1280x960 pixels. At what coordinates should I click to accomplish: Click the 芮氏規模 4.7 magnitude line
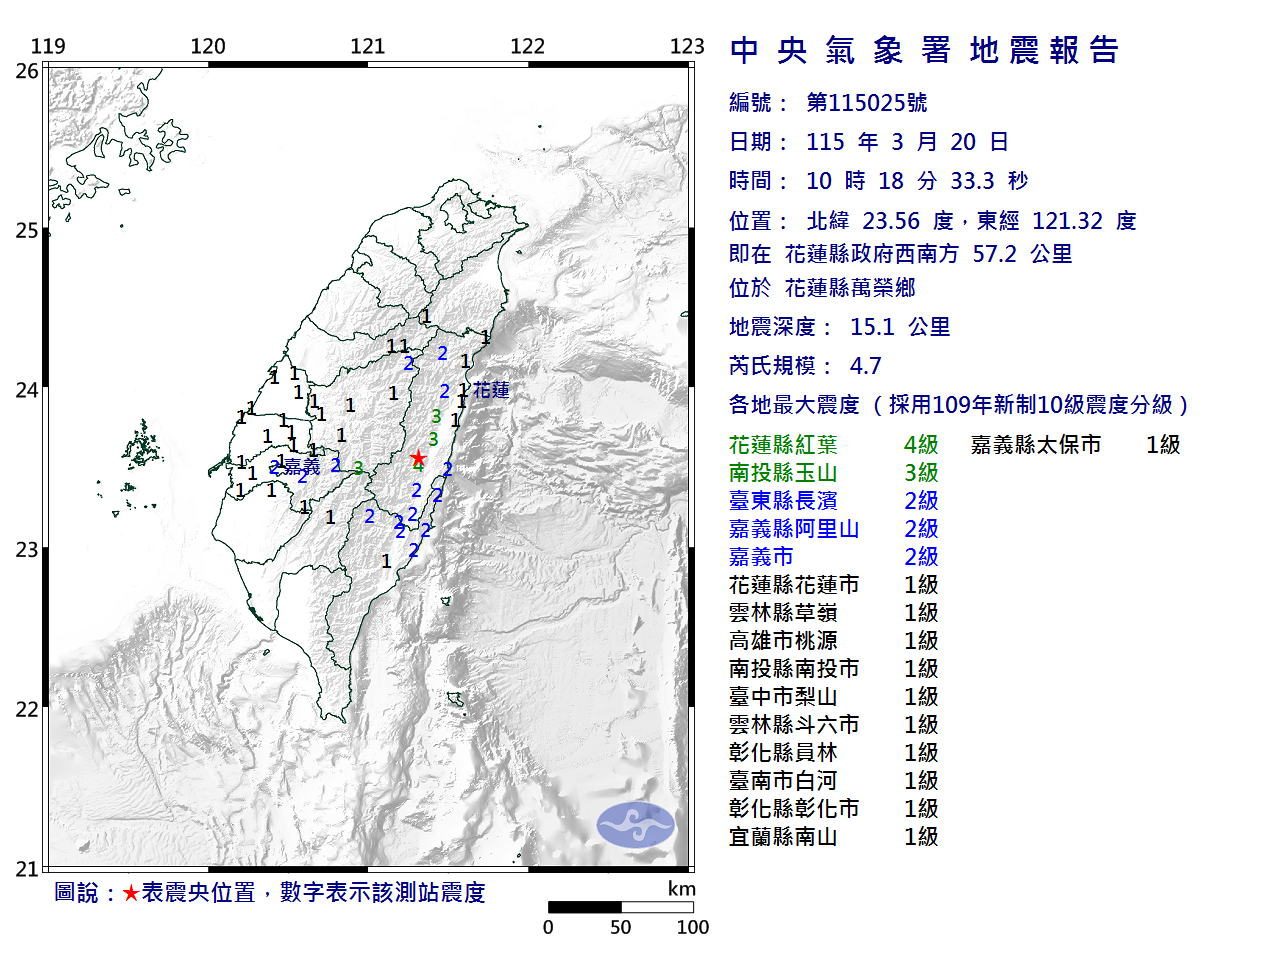pyautogui.click(x=805, y=366)
